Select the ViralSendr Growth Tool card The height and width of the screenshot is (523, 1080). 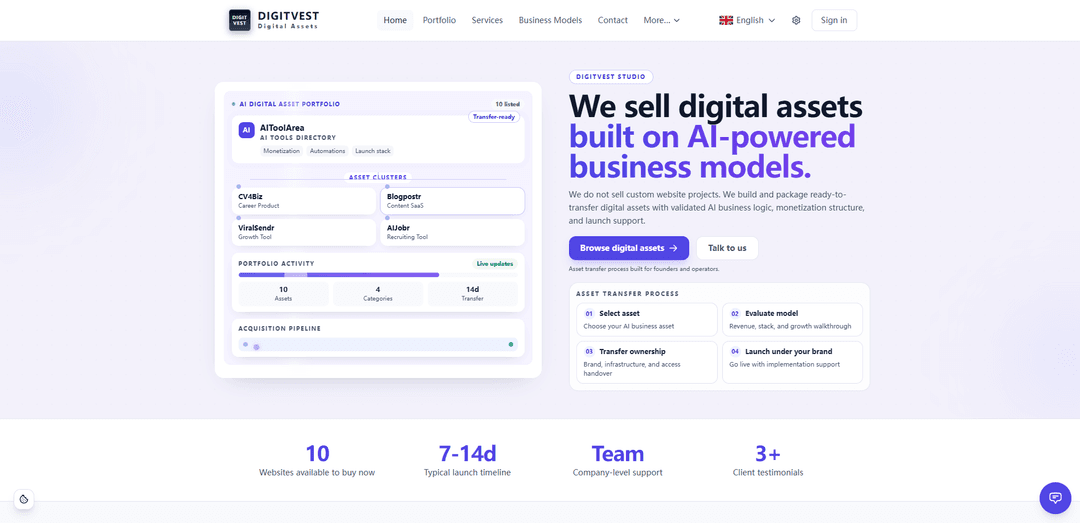click(x=304, y=232)
